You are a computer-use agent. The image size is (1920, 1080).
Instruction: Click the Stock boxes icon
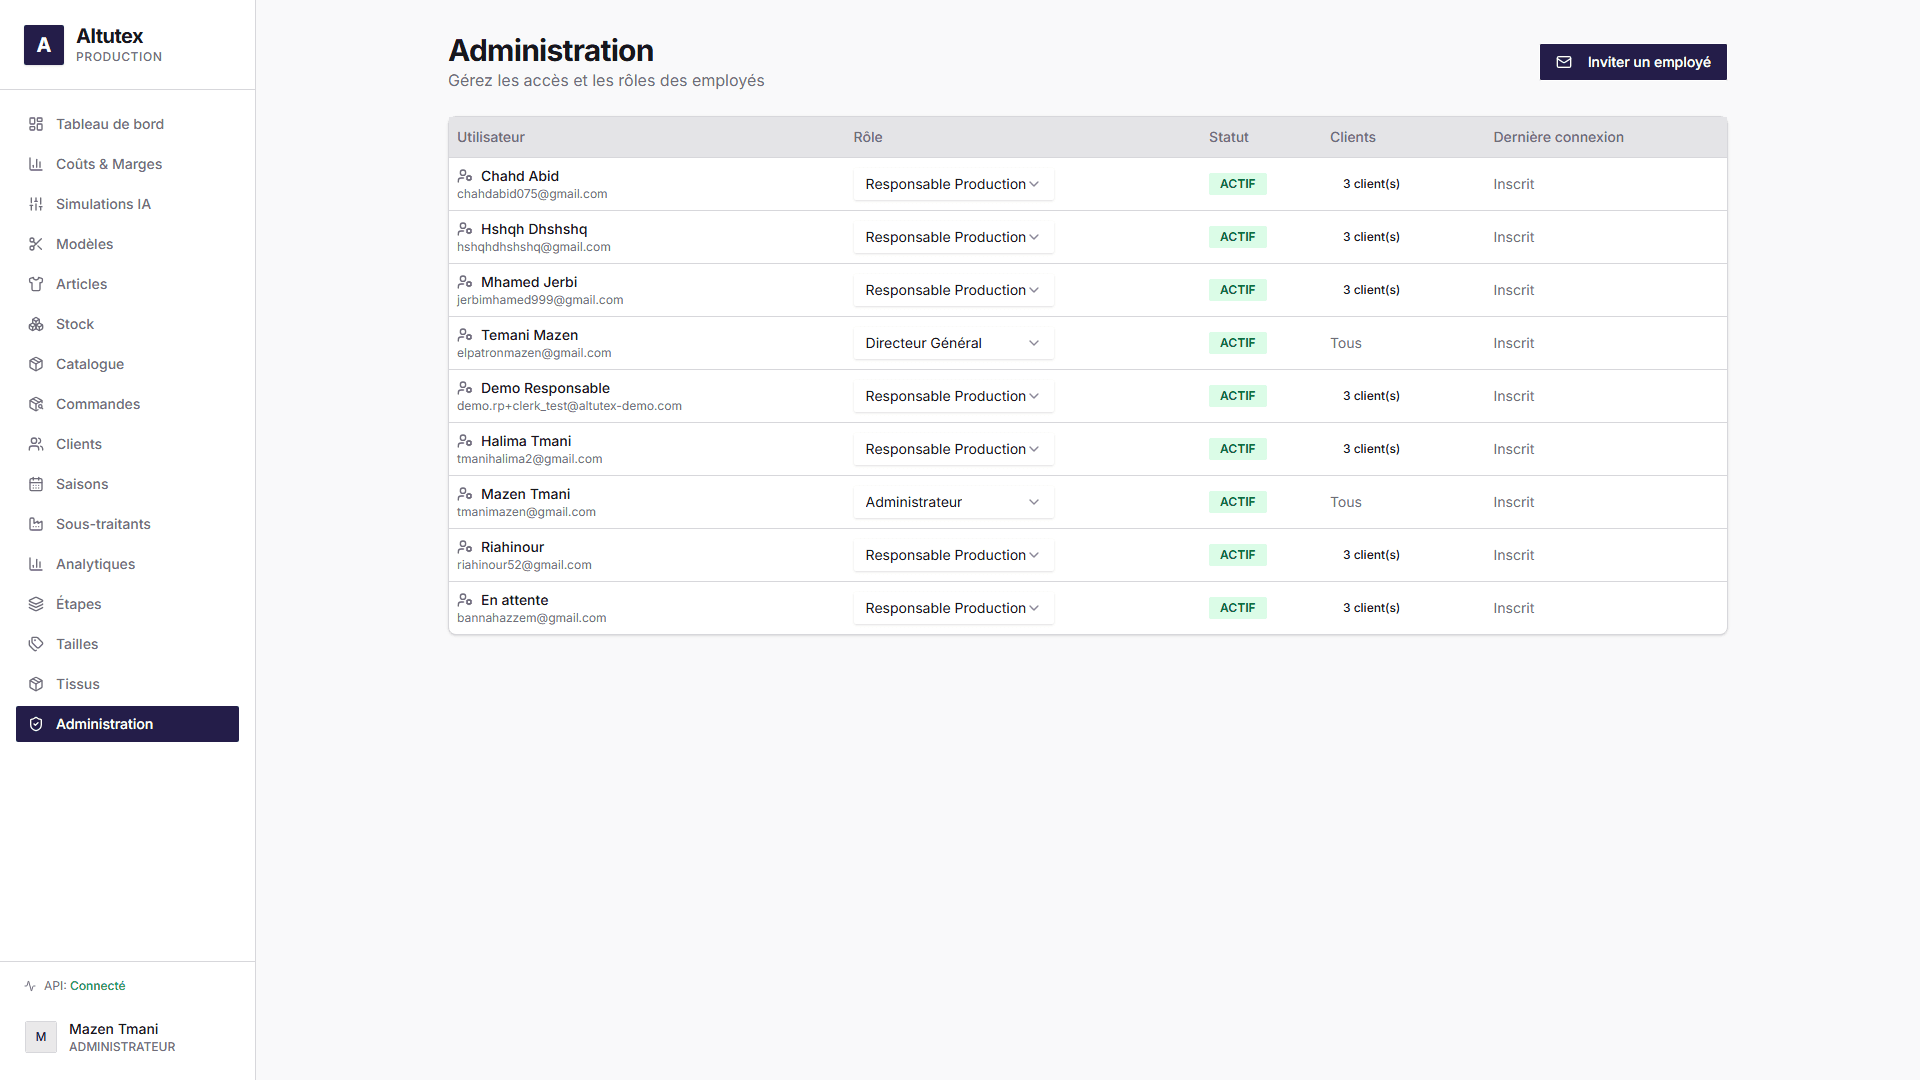click(36, 324)
